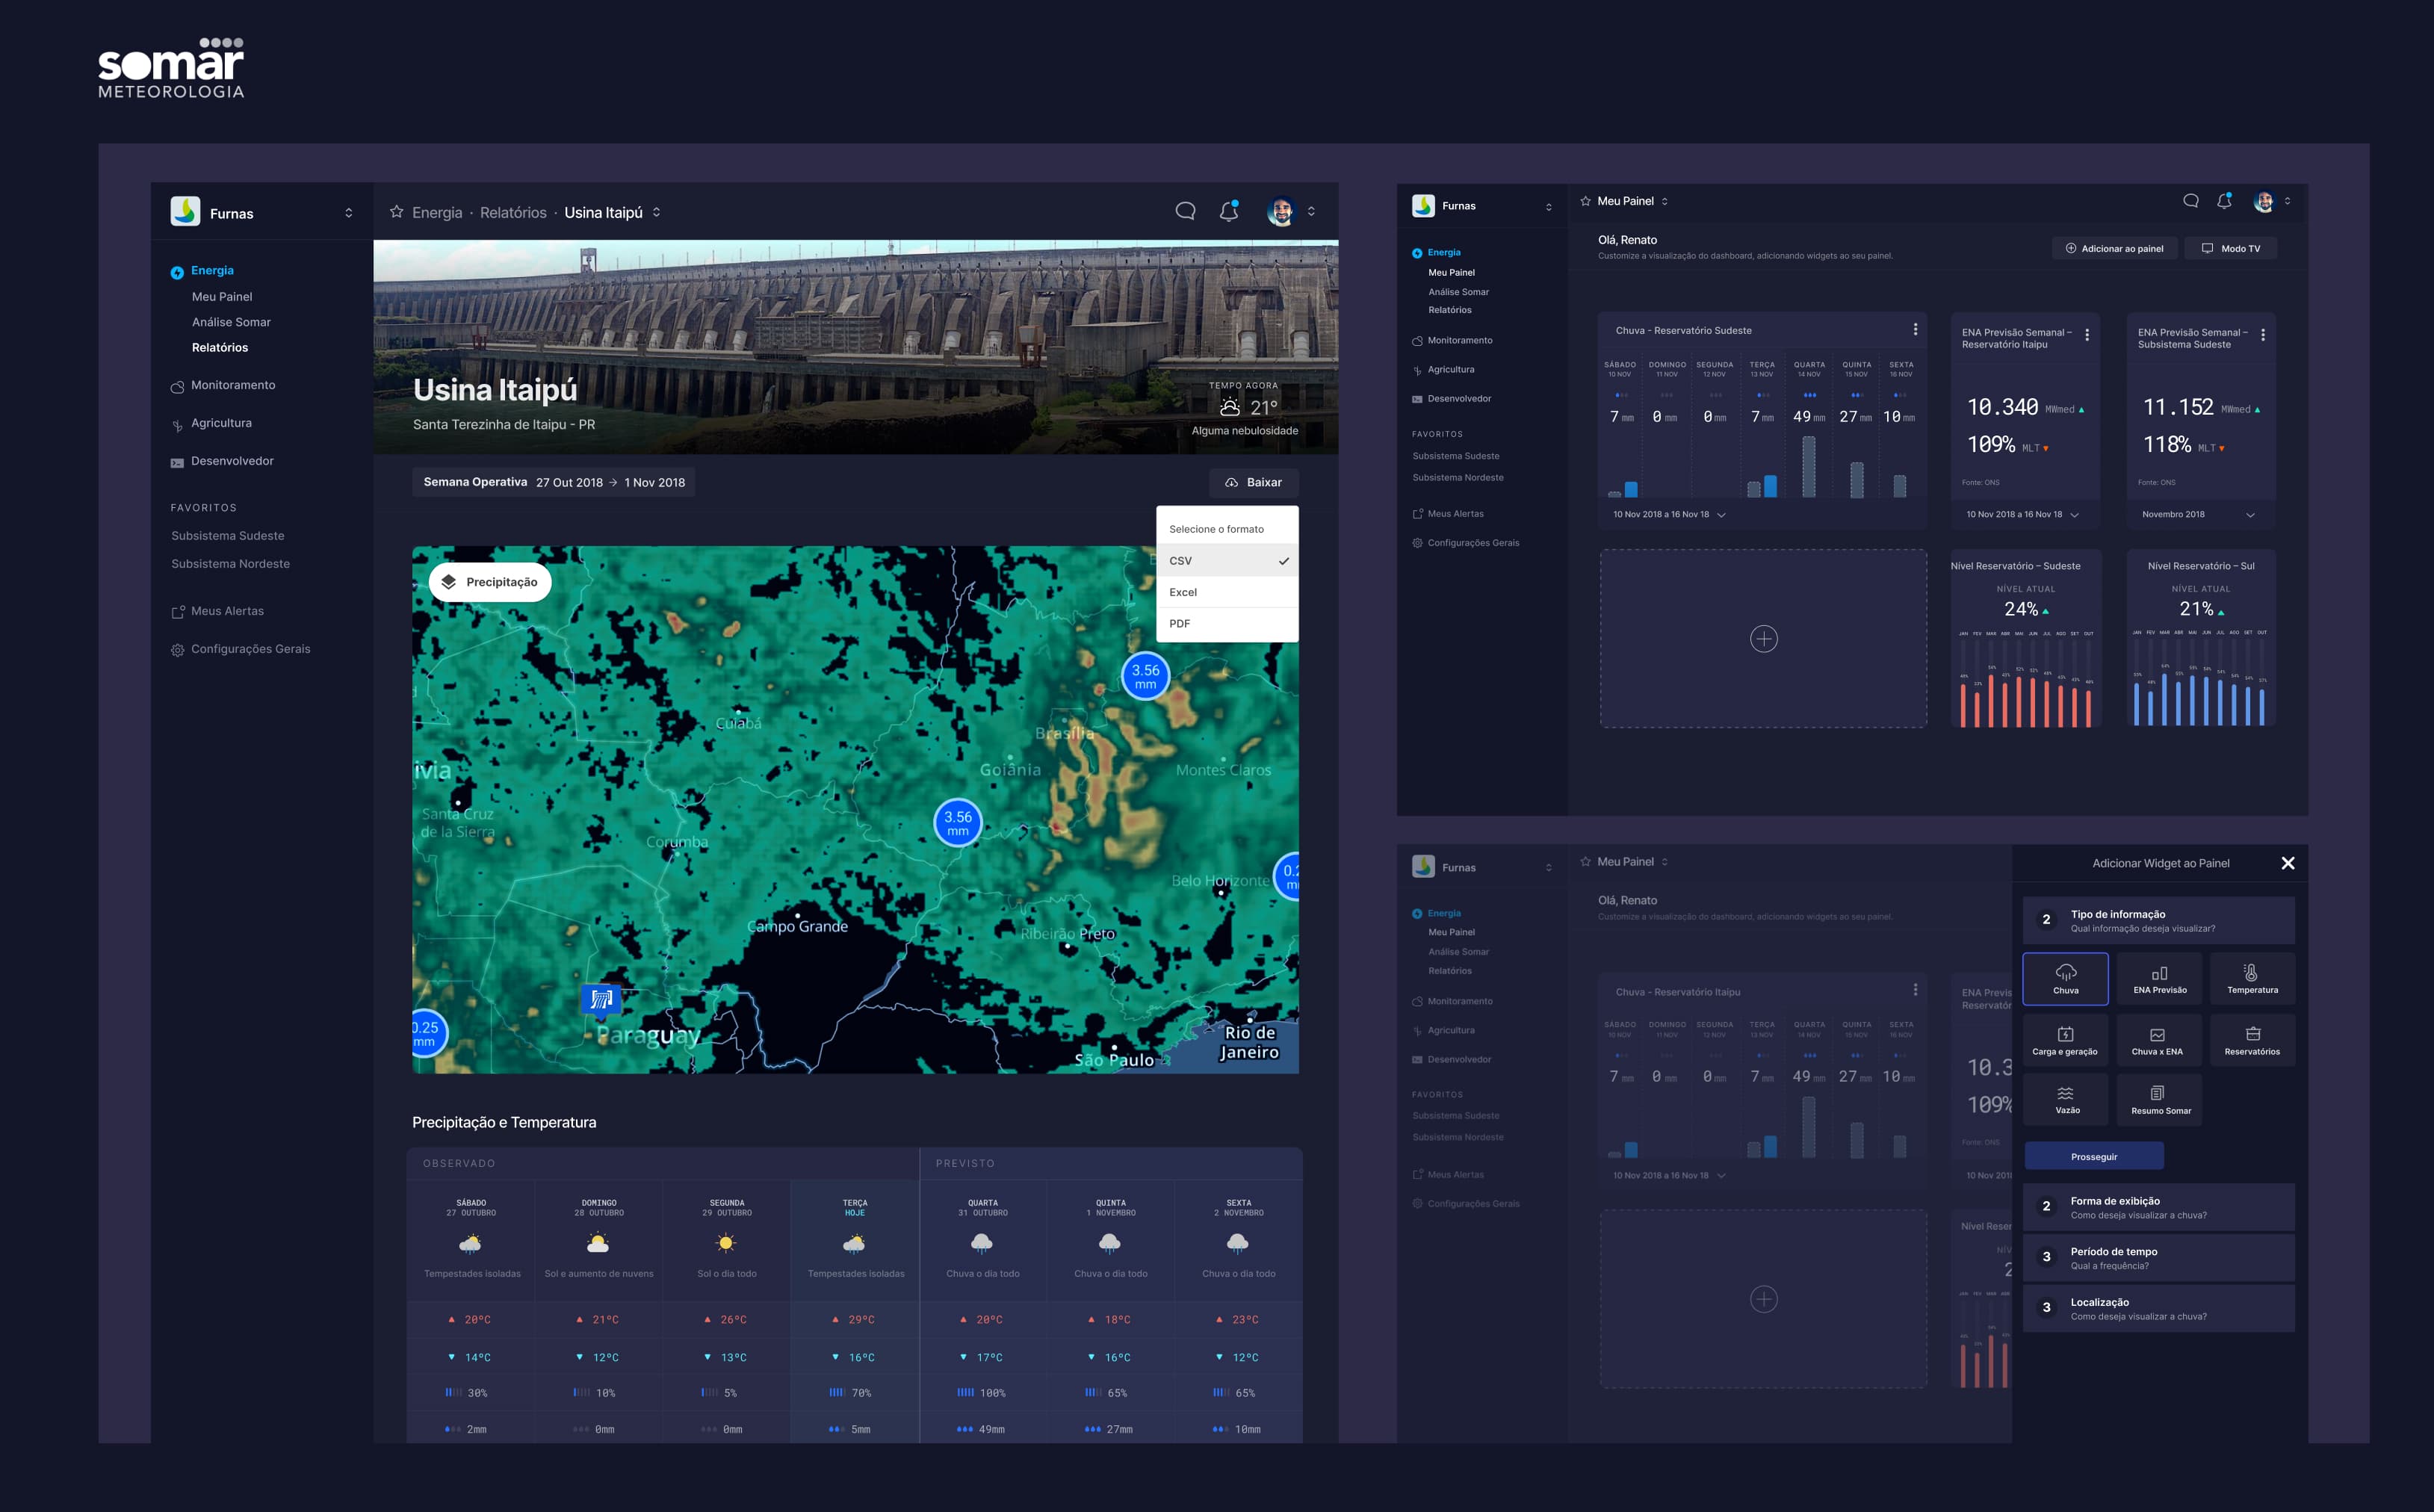Open chat icon in the Modo TV dashboard header
Viewport: 2434px width, 1512px height.
click(2190, 201)
